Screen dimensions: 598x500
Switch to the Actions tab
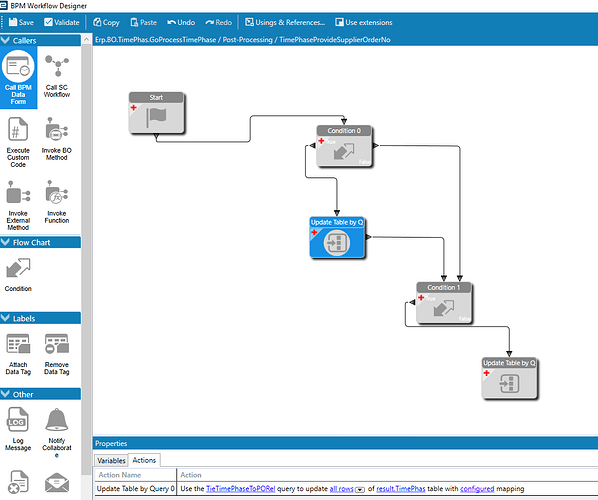point(144,460)
